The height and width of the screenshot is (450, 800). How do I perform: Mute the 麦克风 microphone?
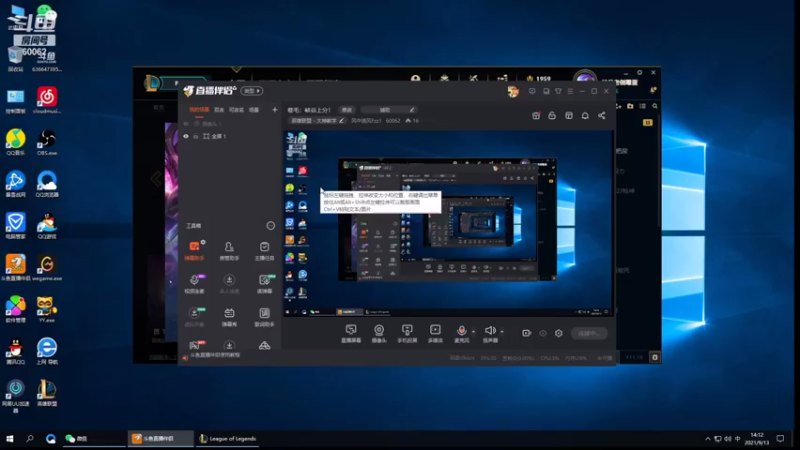462,331
